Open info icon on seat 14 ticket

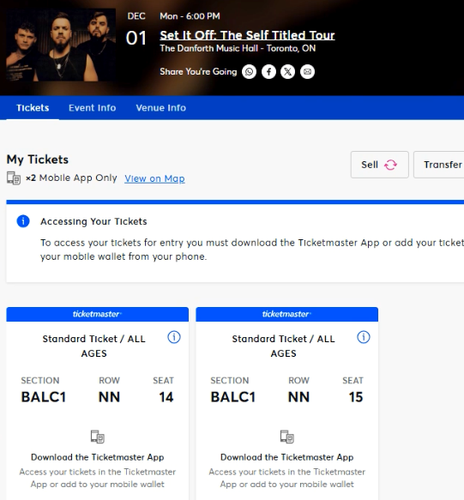coord(174,337)
